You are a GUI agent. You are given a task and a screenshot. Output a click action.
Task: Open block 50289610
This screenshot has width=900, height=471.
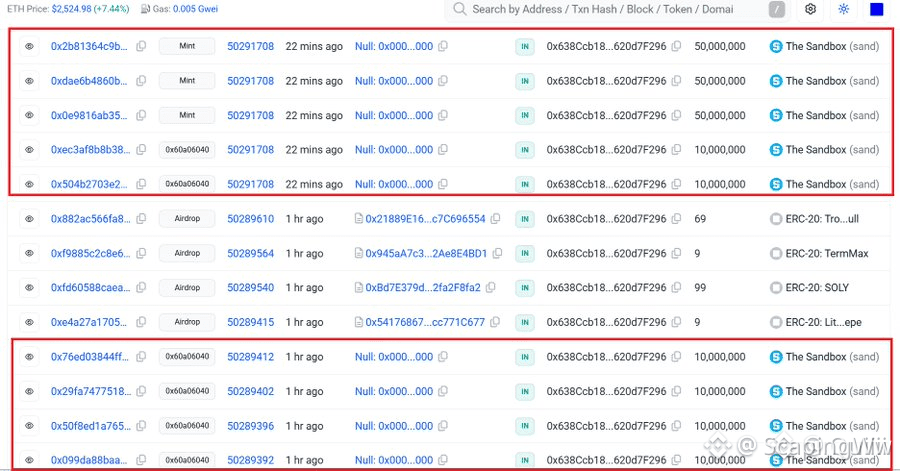[x=250, y=219]
